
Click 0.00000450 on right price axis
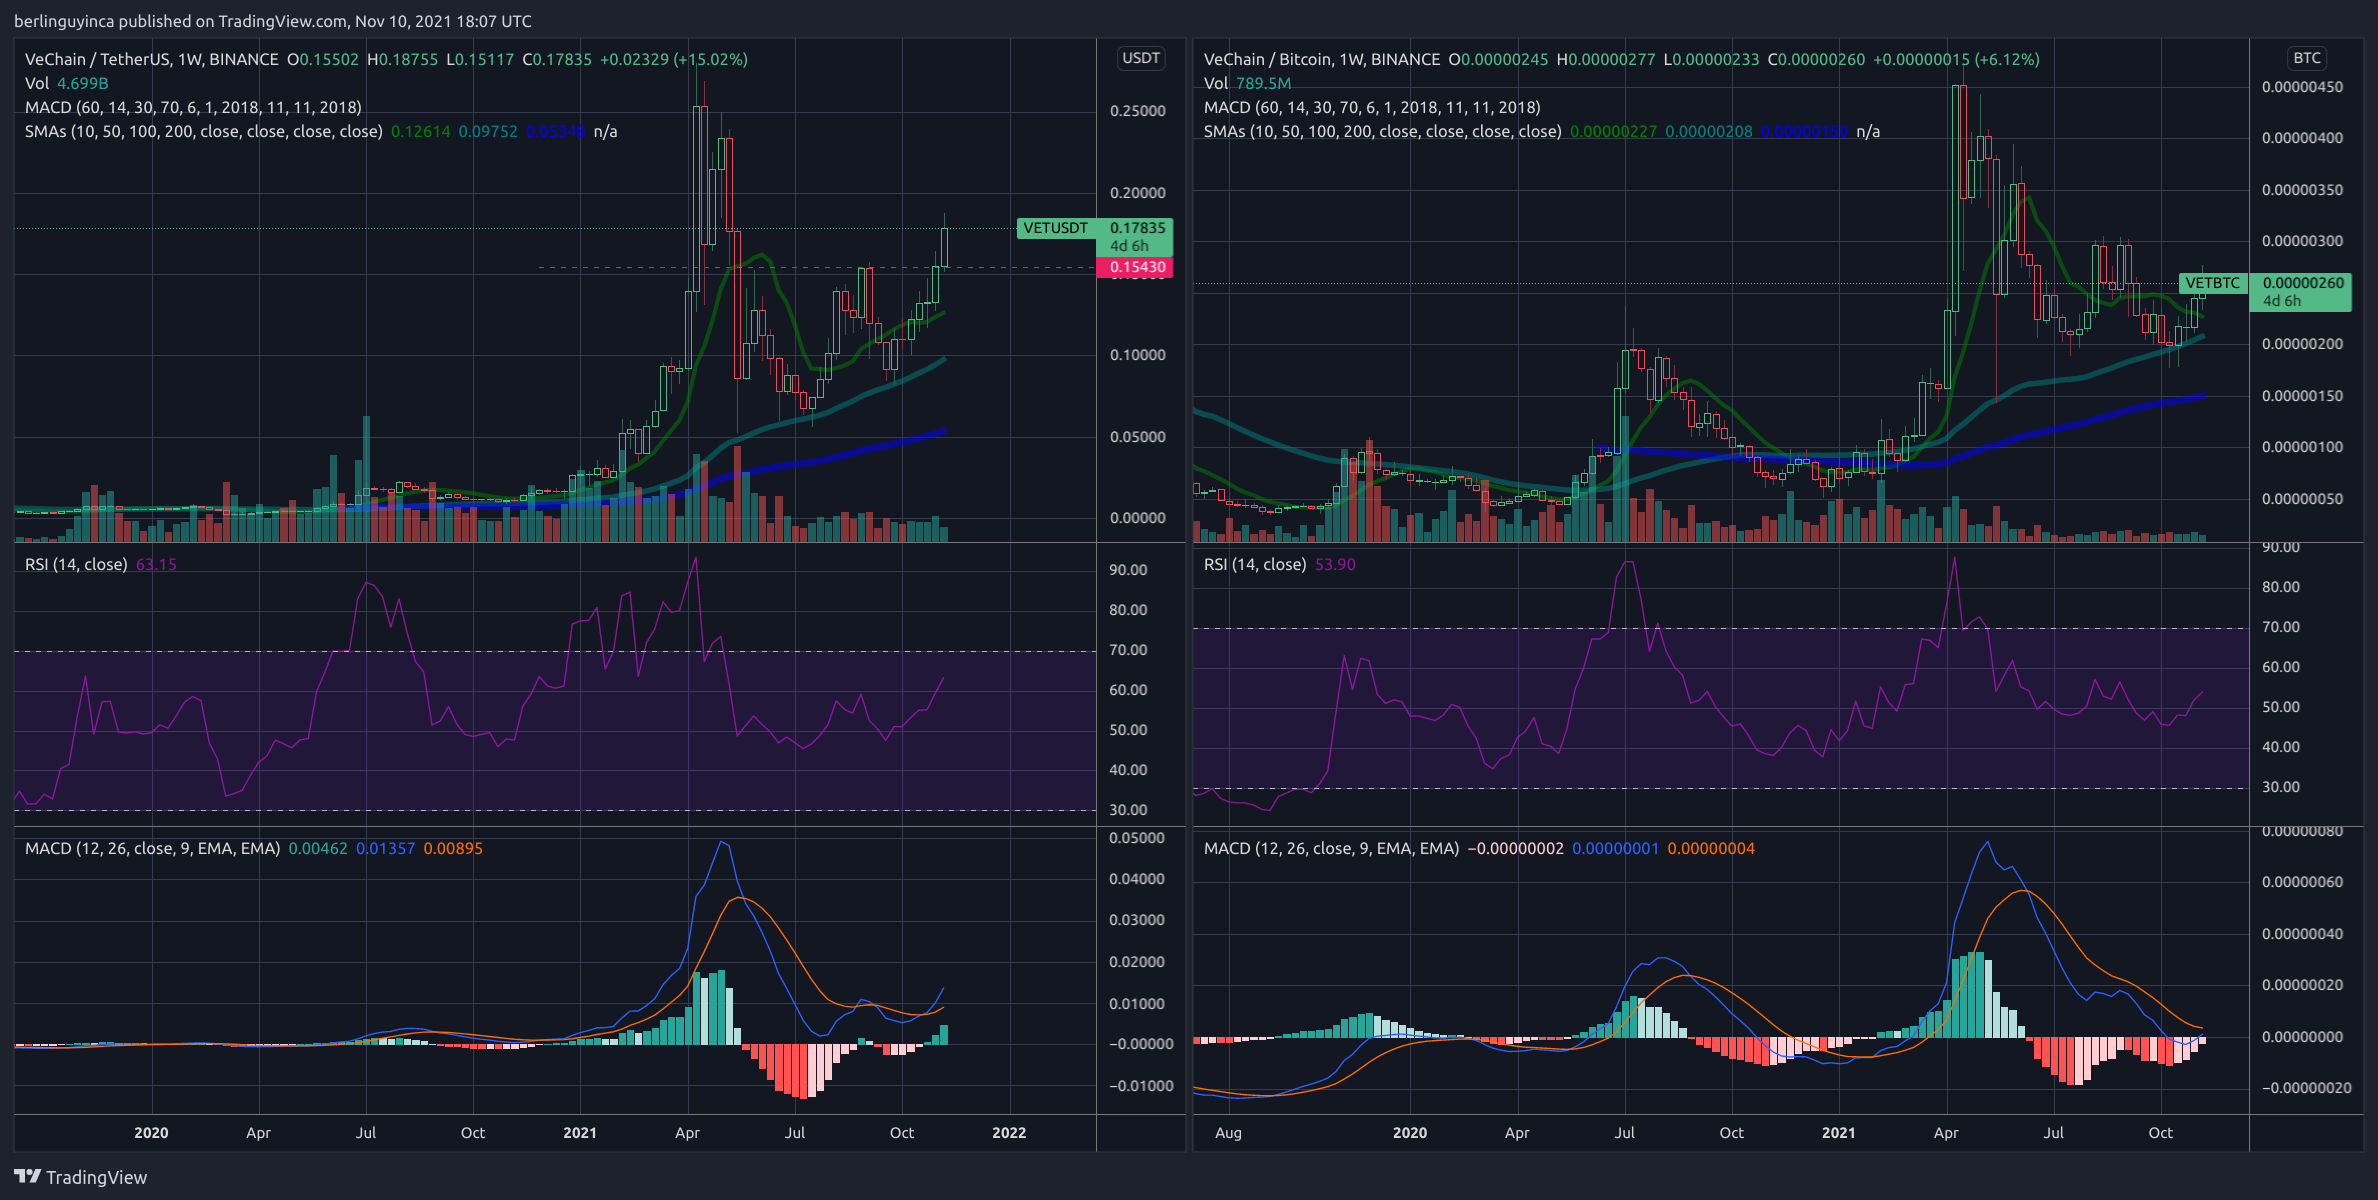click(x=2302, y=87)
